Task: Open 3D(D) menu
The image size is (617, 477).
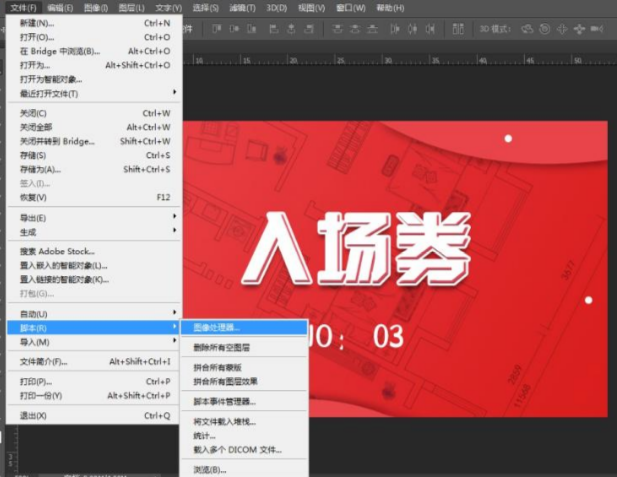Action: [x=277, y=8]
